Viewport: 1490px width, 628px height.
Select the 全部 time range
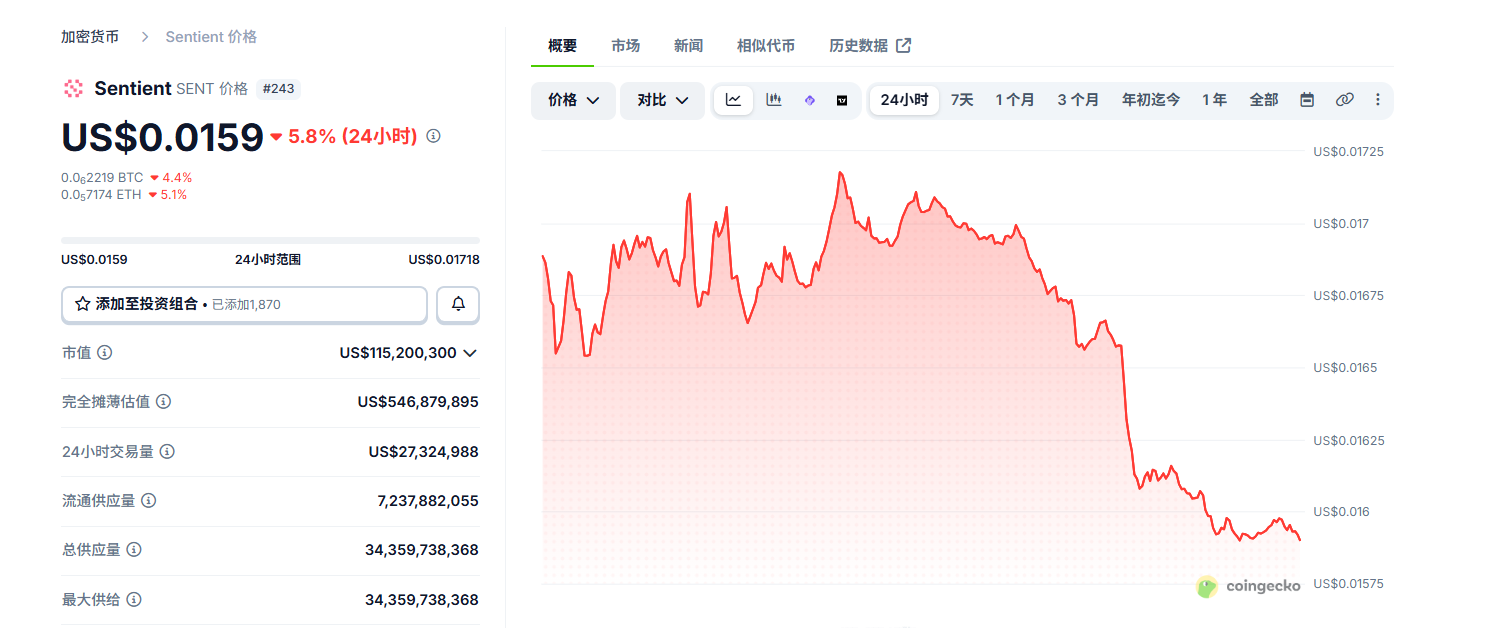coord(1264,100)
